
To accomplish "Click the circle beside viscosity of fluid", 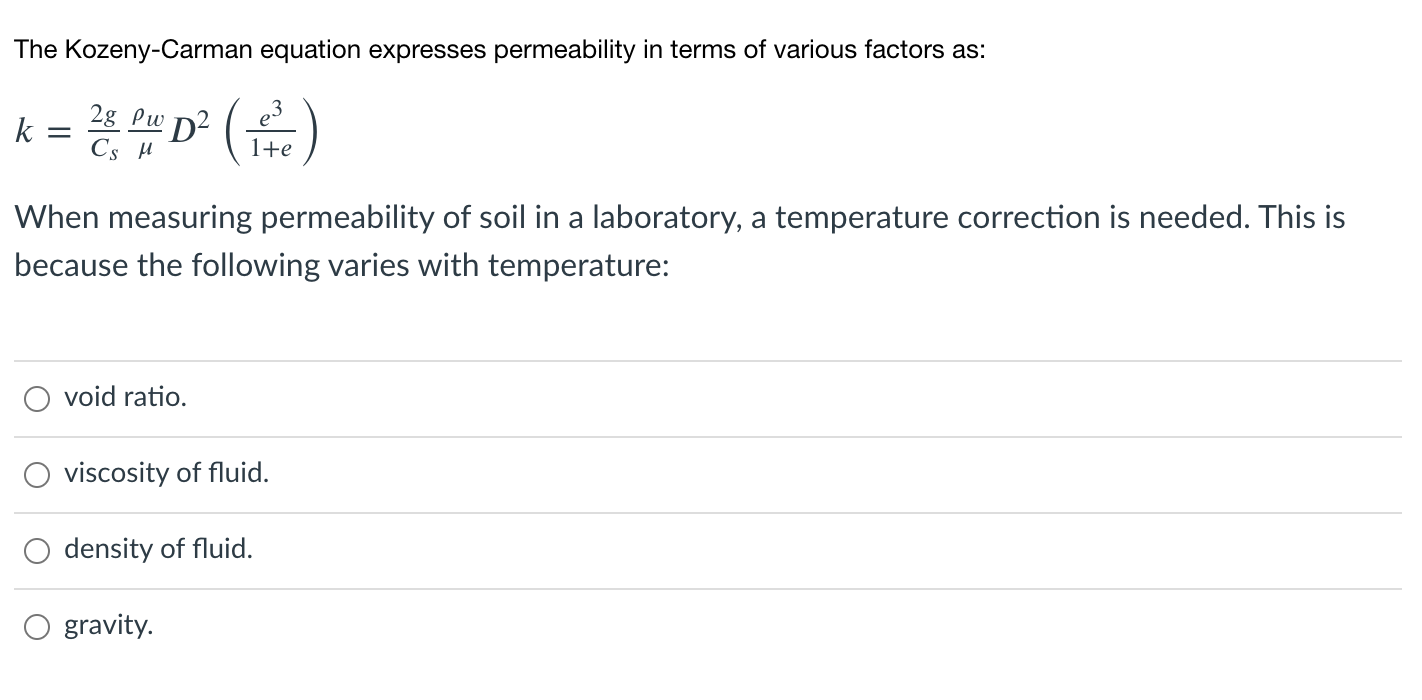I will click(x=36, y=474).
